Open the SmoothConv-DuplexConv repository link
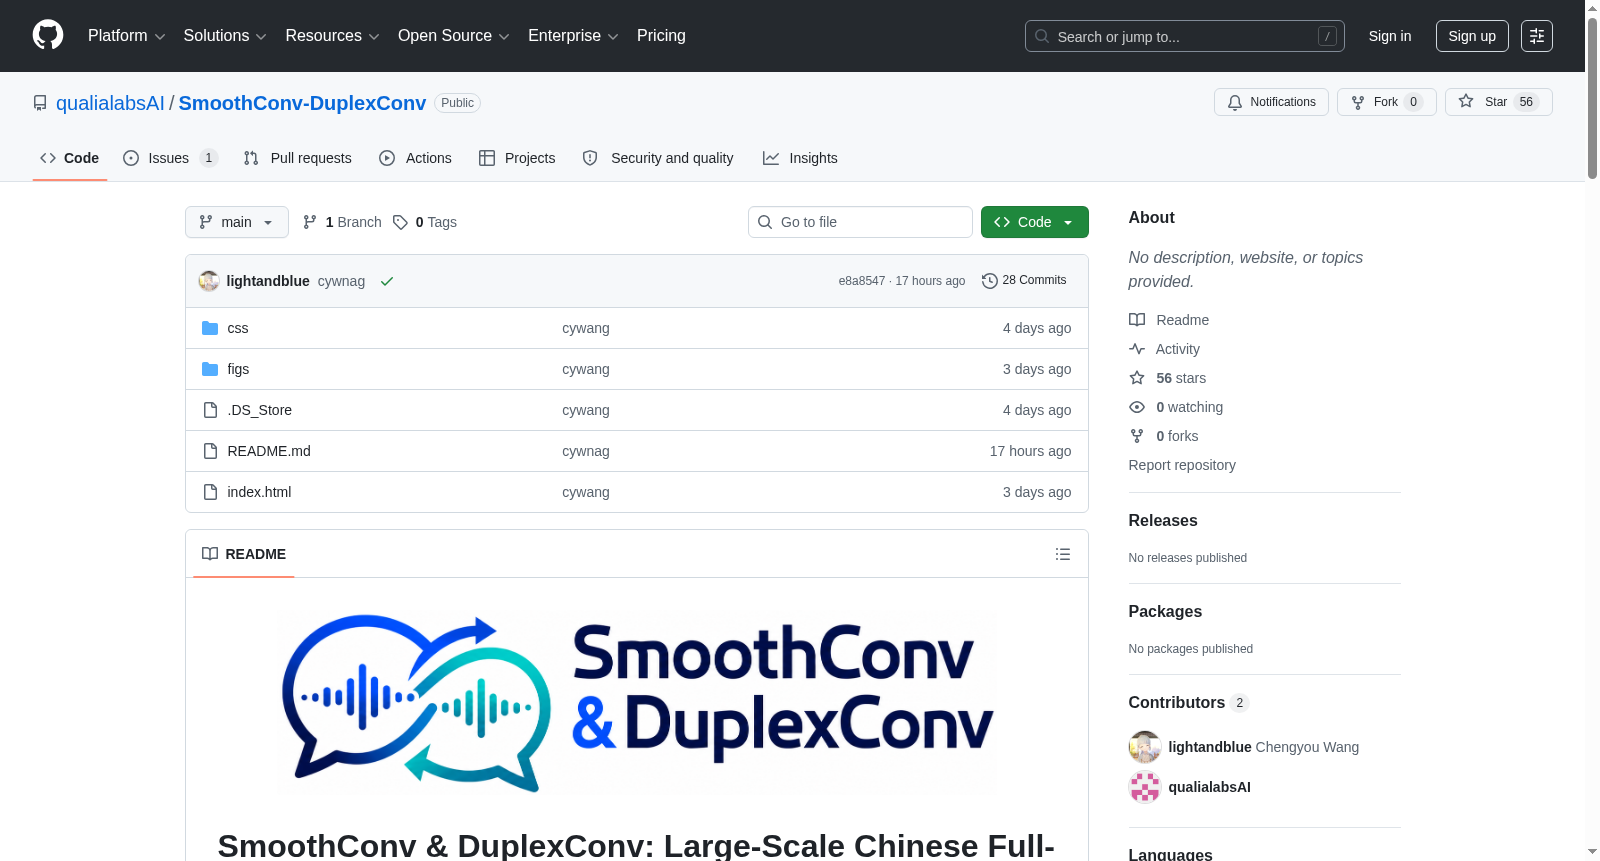This screenshot has height=861, width=1600. (302, 103)
